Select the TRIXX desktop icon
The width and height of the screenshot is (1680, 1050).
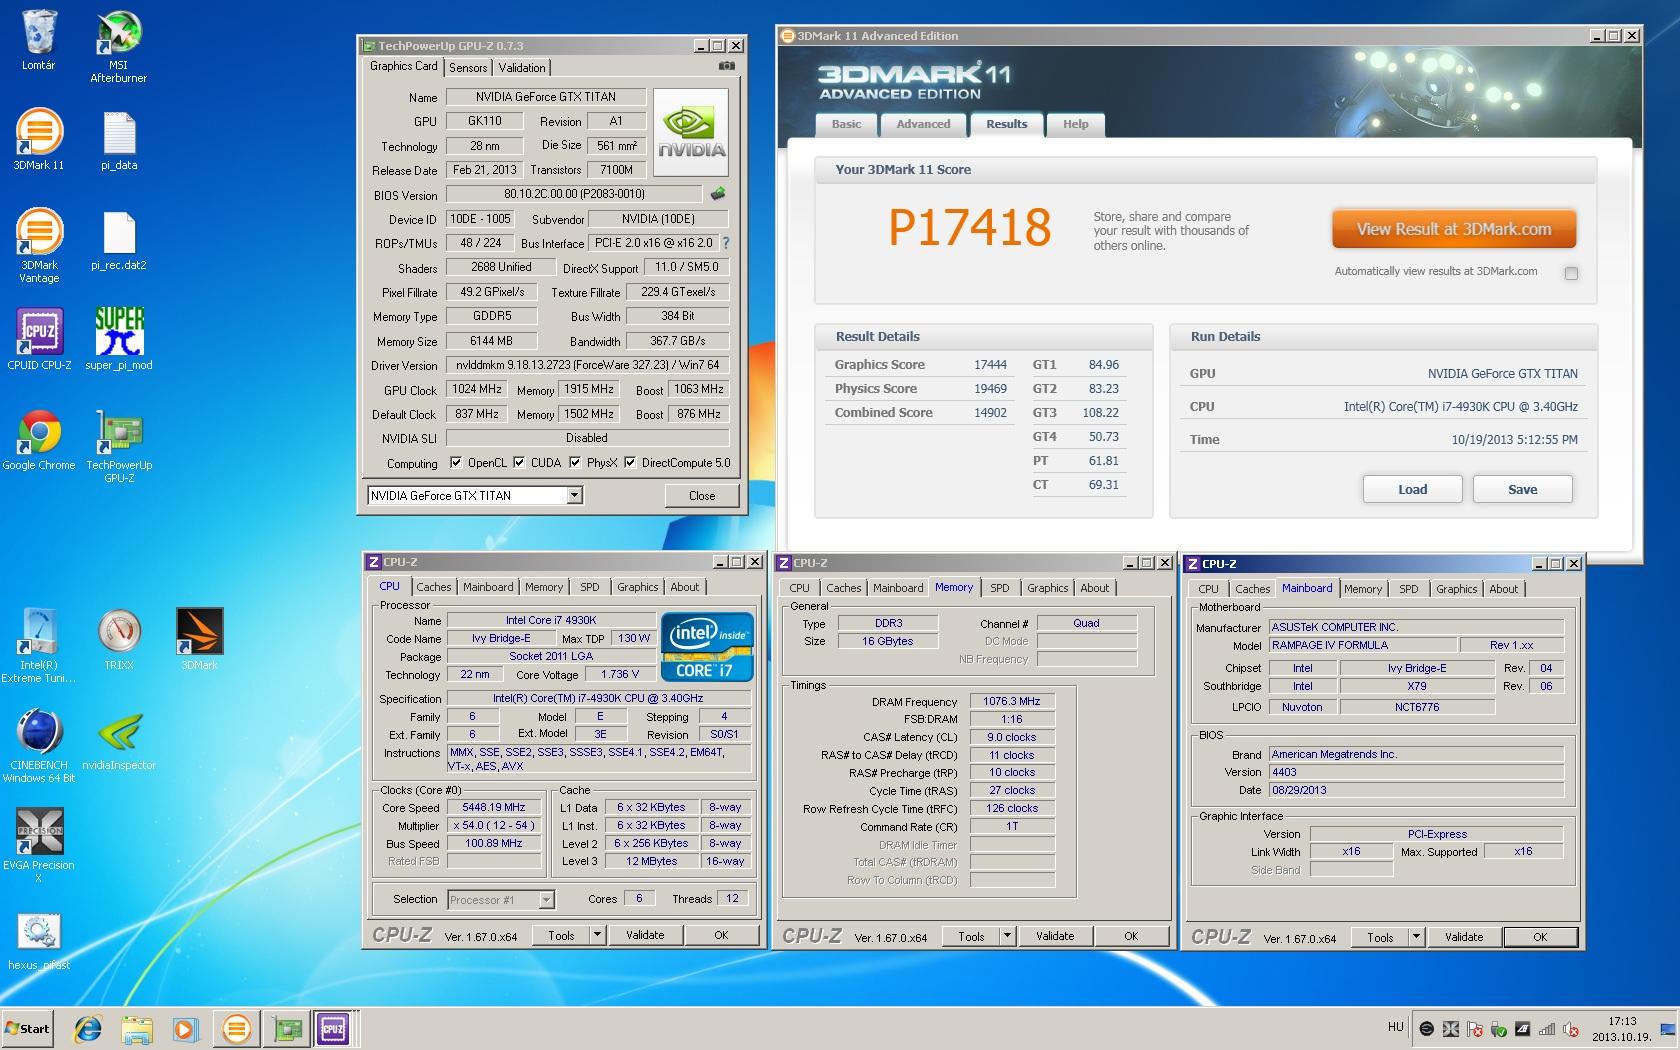[x=119, y=640]
